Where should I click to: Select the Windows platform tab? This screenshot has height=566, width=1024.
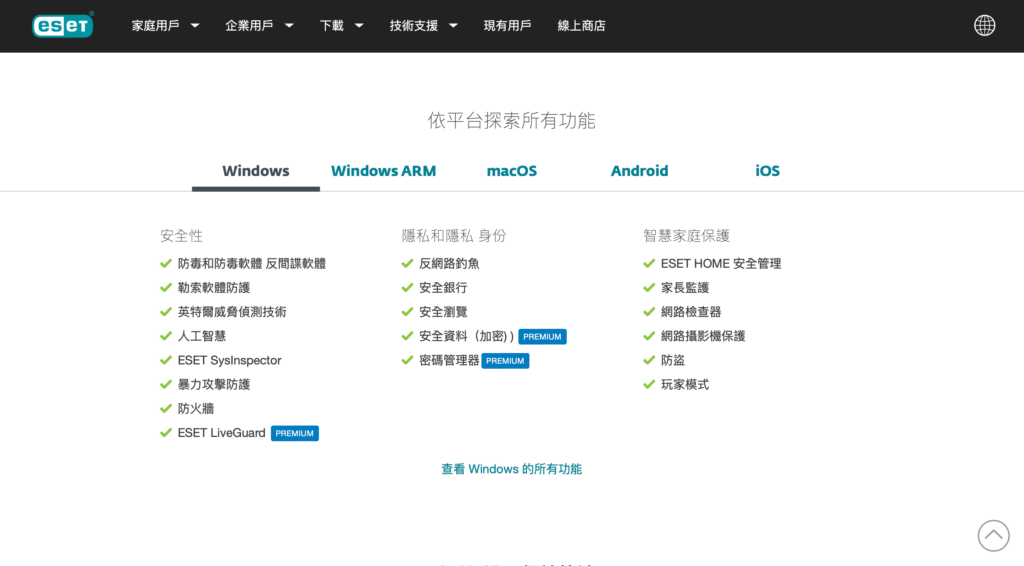(x=255, y=171)
